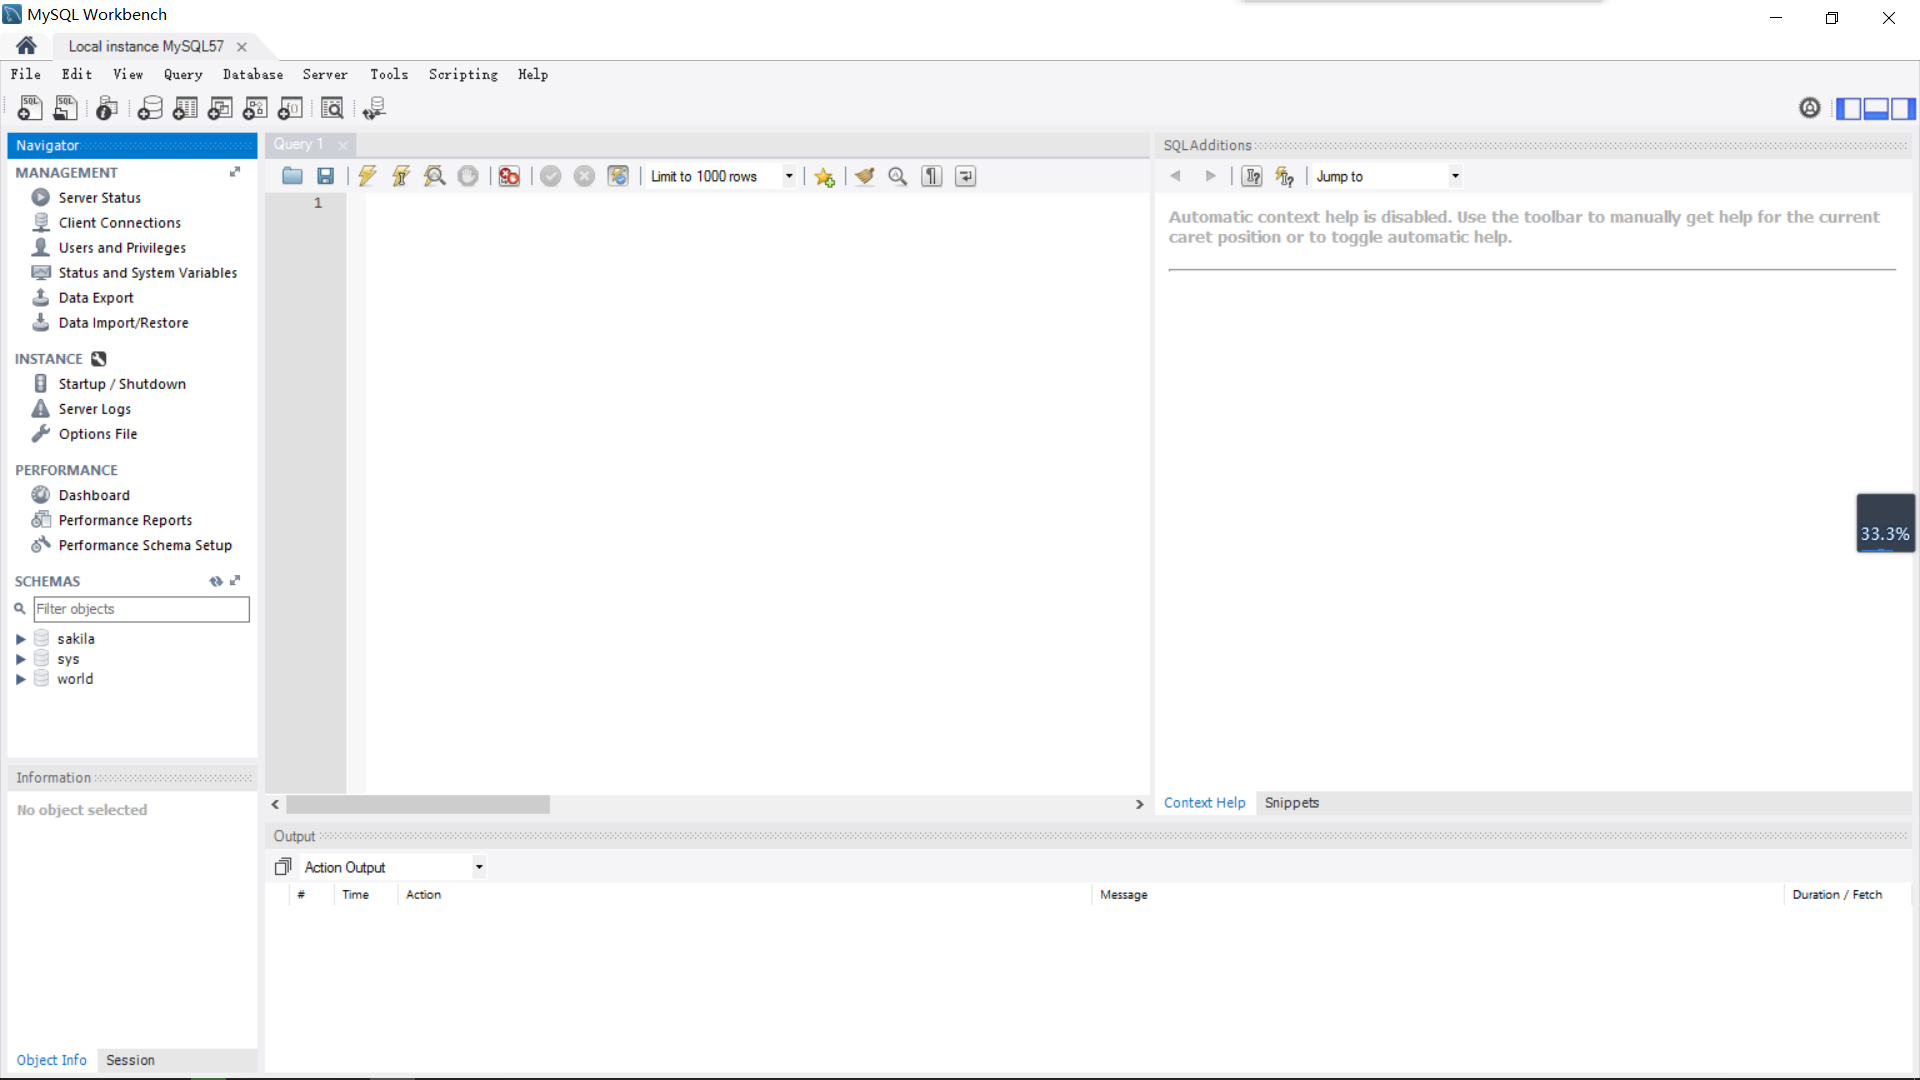1920x1080 pixels.
Task: Click the Save Script to file icon
Action: pyautogui.click(x=326, y=175)
